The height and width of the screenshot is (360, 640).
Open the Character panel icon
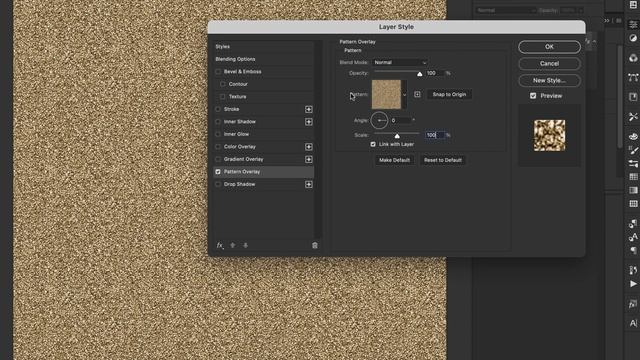coord(633,323)
